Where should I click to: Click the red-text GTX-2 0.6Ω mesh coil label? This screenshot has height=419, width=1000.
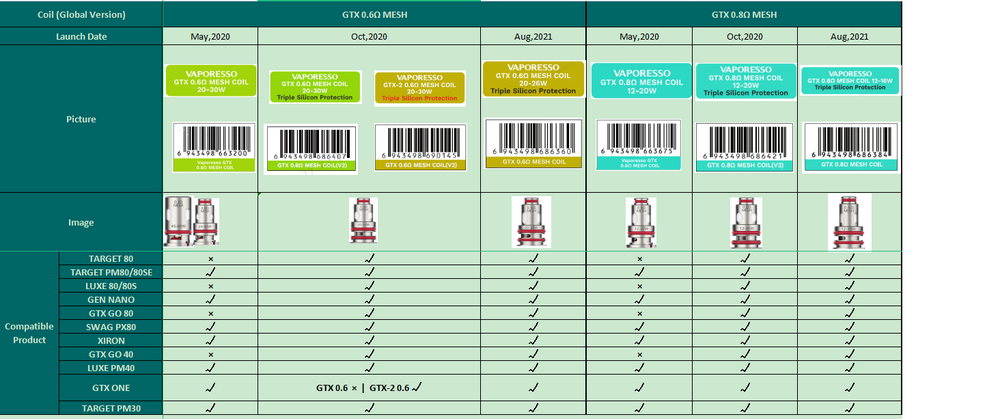[x=418, y=87]
